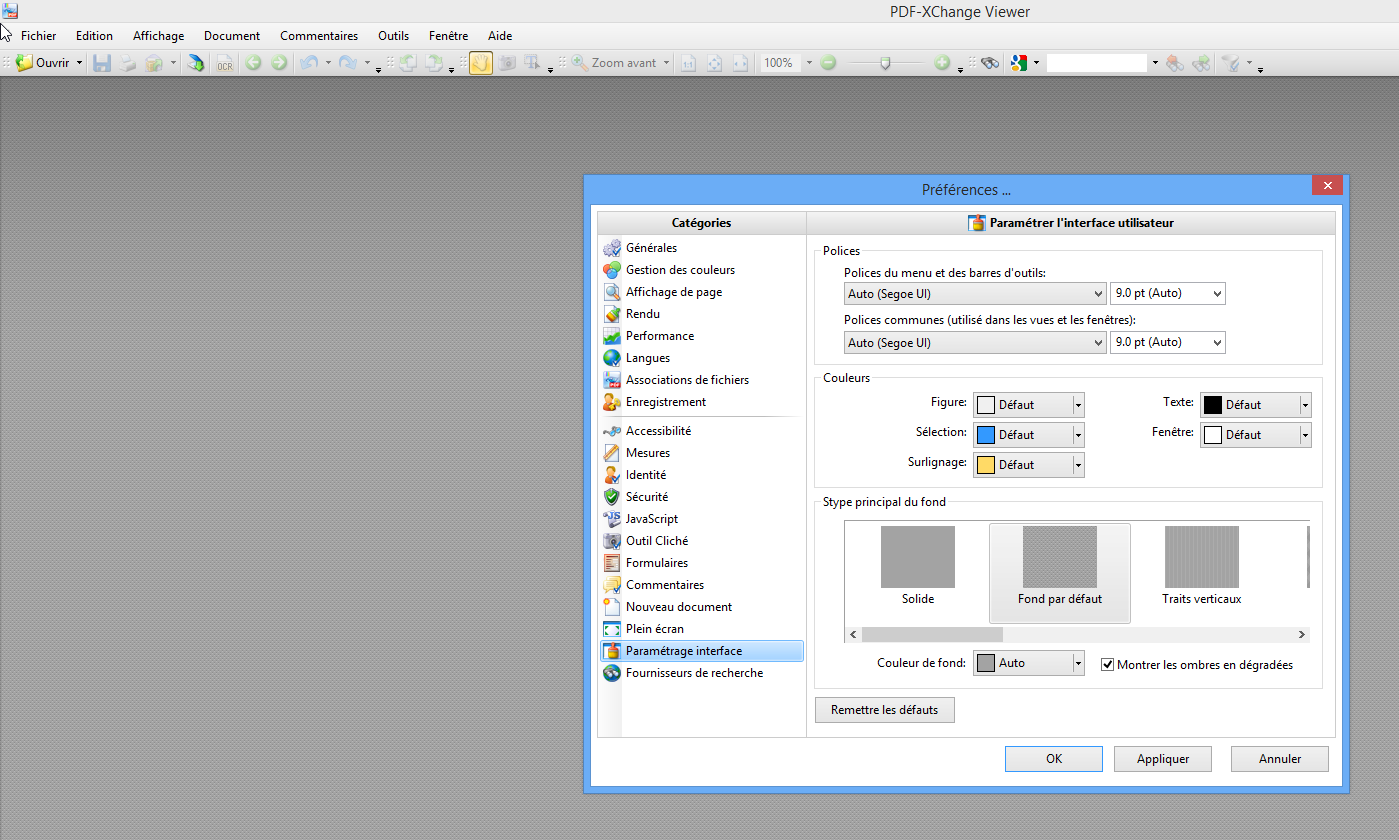Select the JavaScript category
The height and width of the screenshot is (840, 1399).
[x=702, y=519]
